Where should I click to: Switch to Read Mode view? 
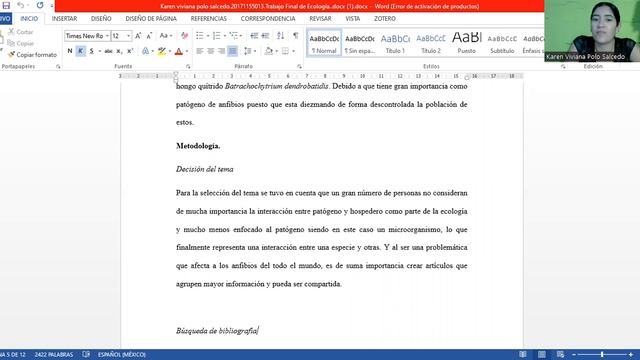point(523,354)
